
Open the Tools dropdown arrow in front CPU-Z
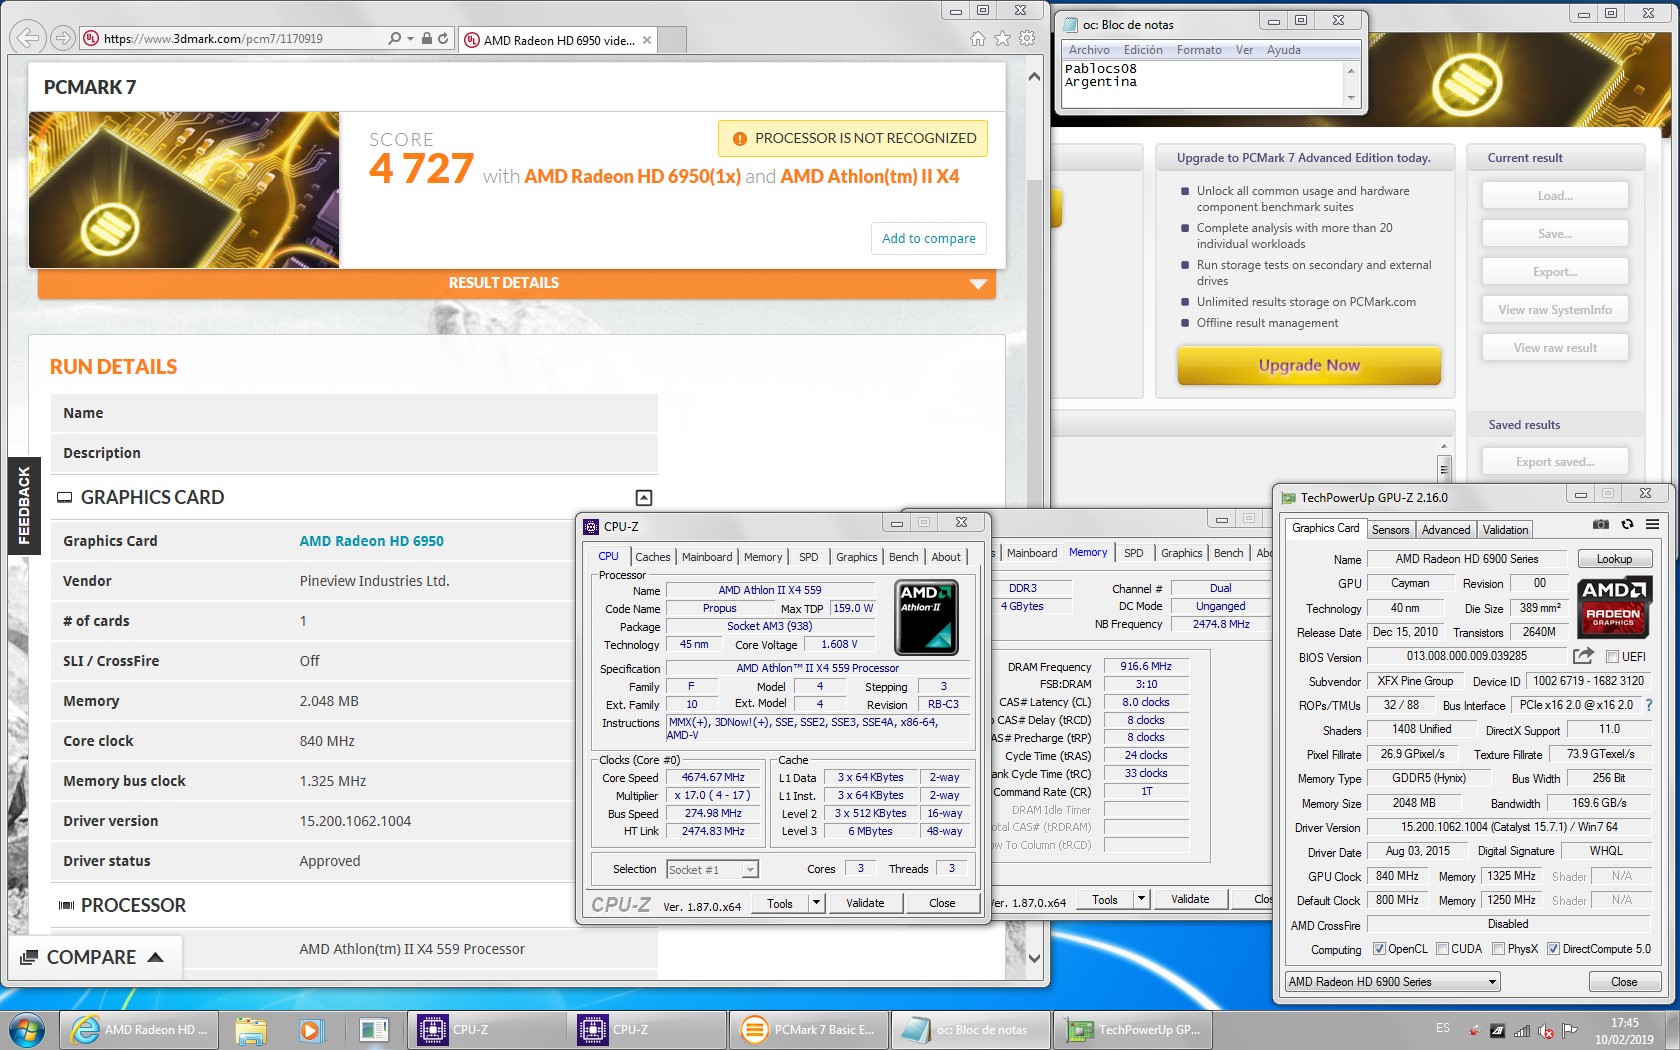816,903
